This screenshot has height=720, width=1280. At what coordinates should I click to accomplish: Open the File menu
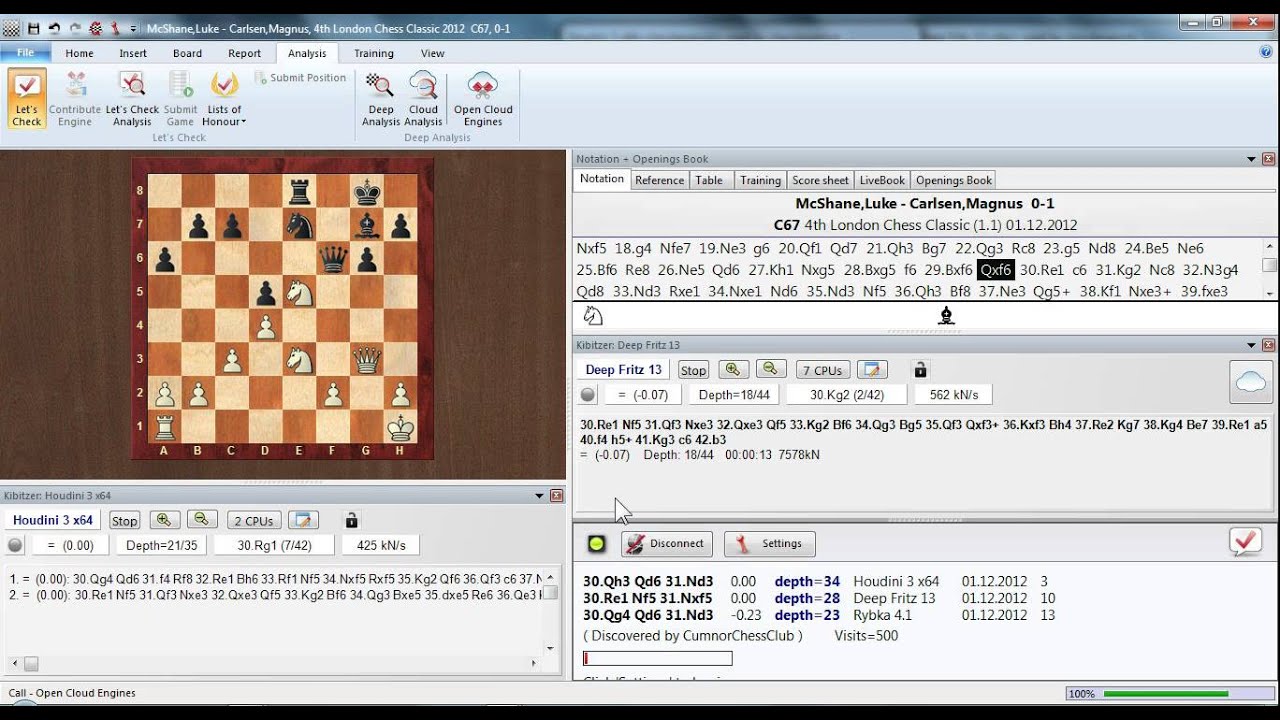tap(26, 53)
